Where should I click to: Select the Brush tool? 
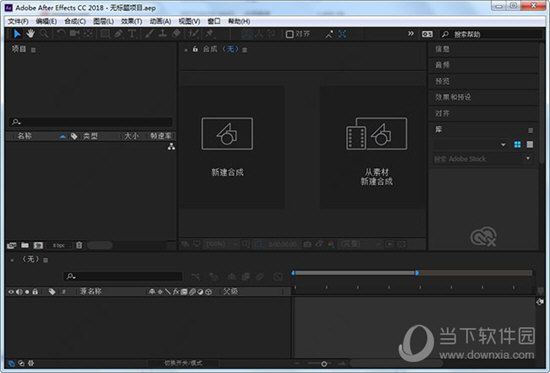tap(149, 34)
